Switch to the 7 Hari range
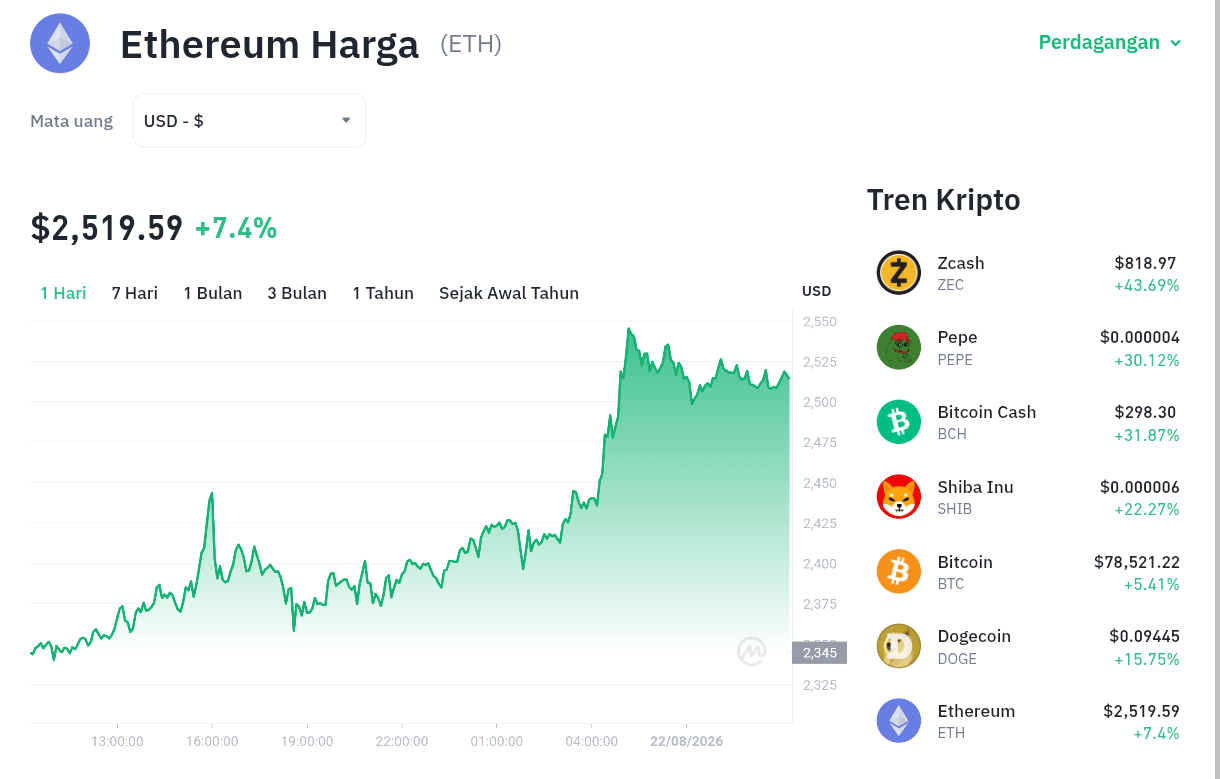This screenshot has height=779, width=1220. coord(135,293)
